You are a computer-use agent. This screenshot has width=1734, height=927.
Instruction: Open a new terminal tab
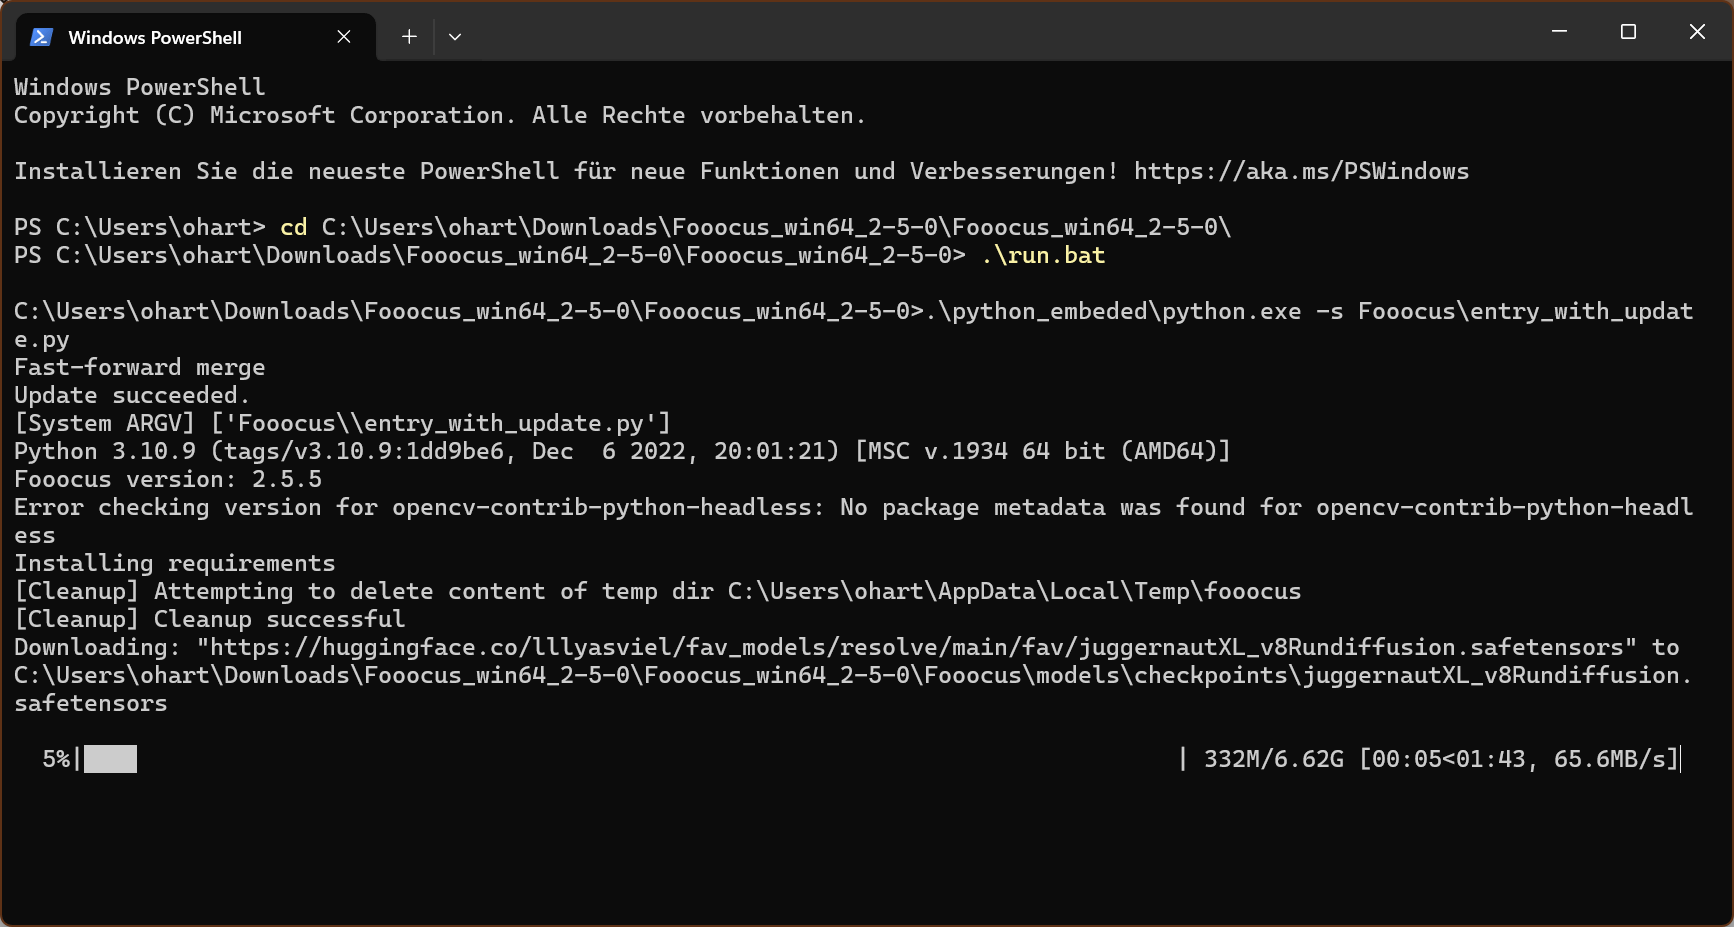(x=409, y=37)
